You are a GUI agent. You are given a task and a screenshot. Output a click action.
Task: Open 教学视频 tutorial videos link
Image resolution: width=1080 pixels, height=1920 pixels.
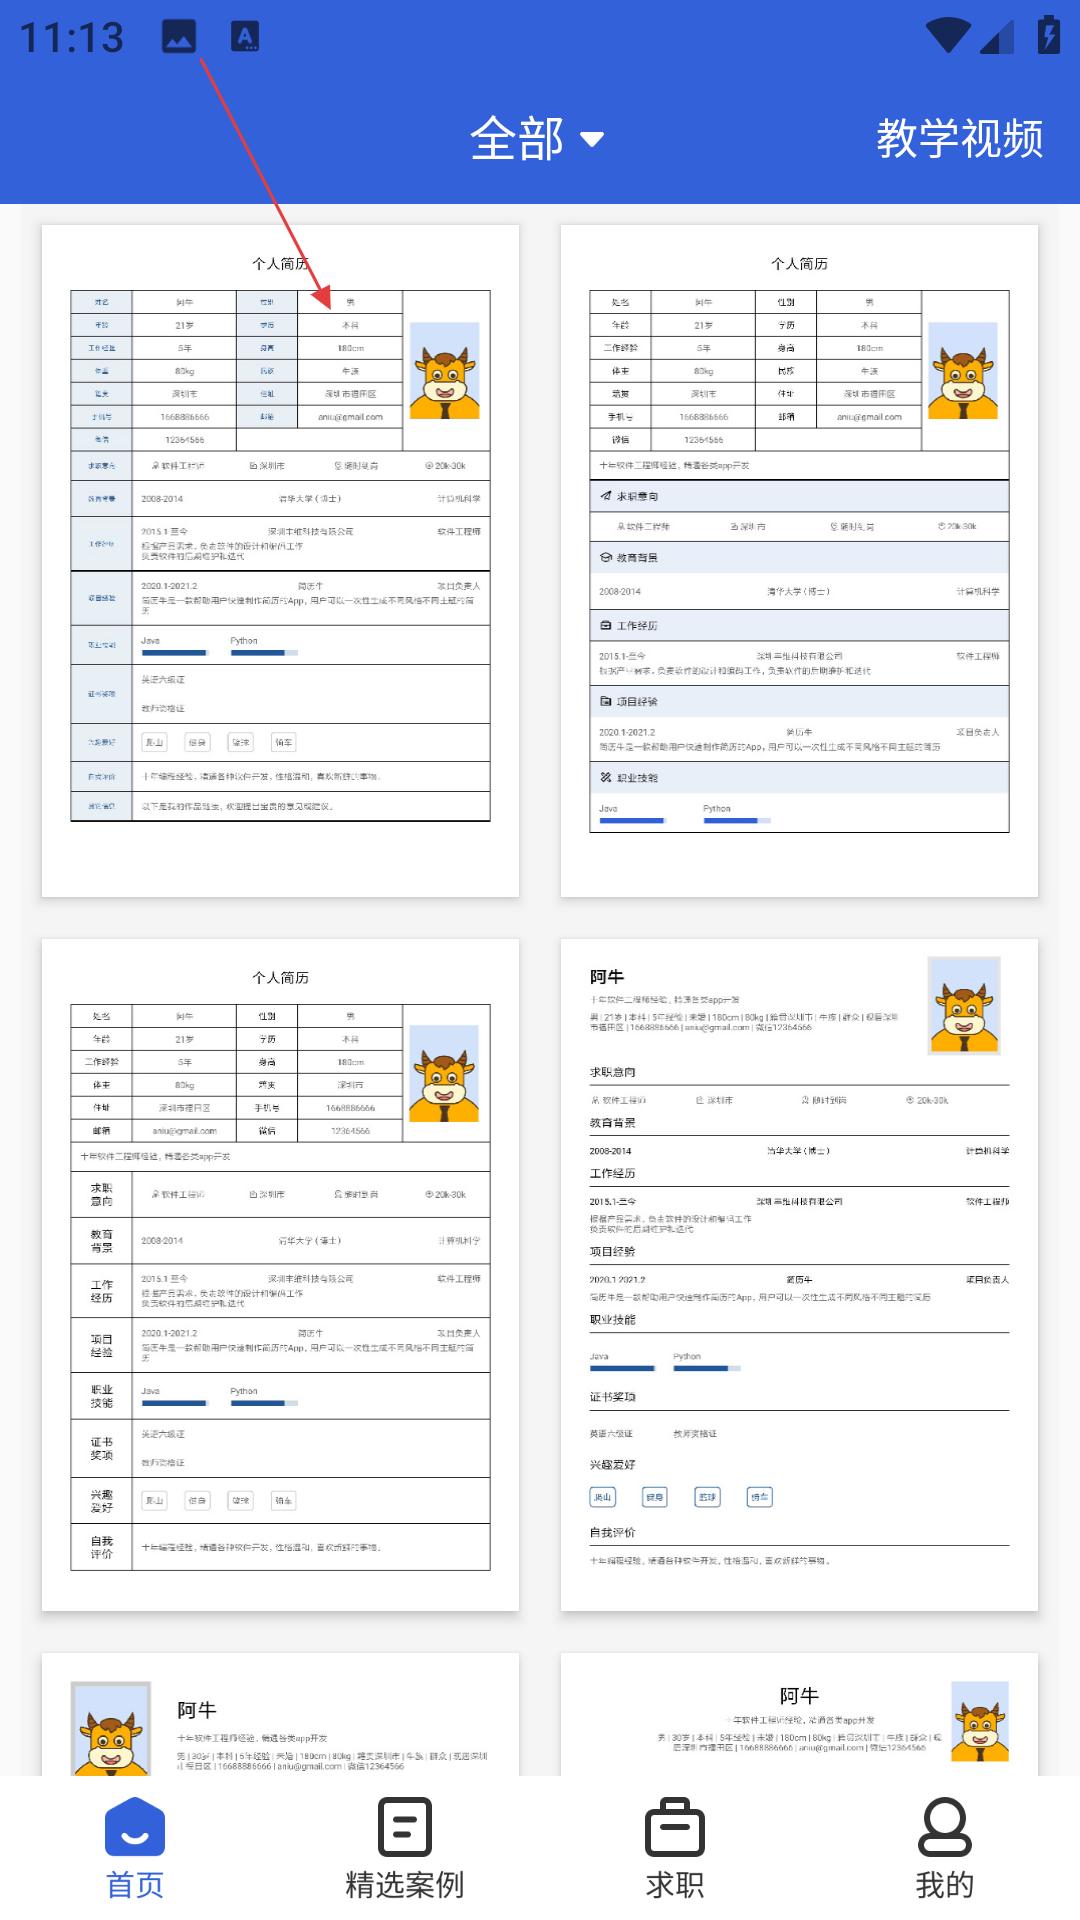click(960, 138)
